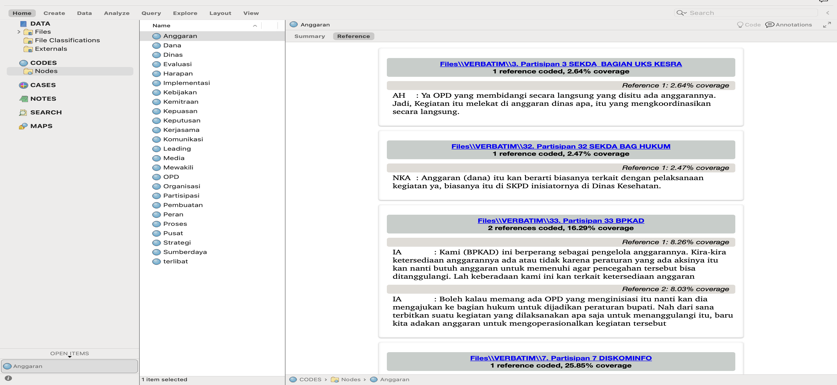This screenshot has height=385, width=837.
Task: Click the CODES section icon
Action: [x=23, y=63]
